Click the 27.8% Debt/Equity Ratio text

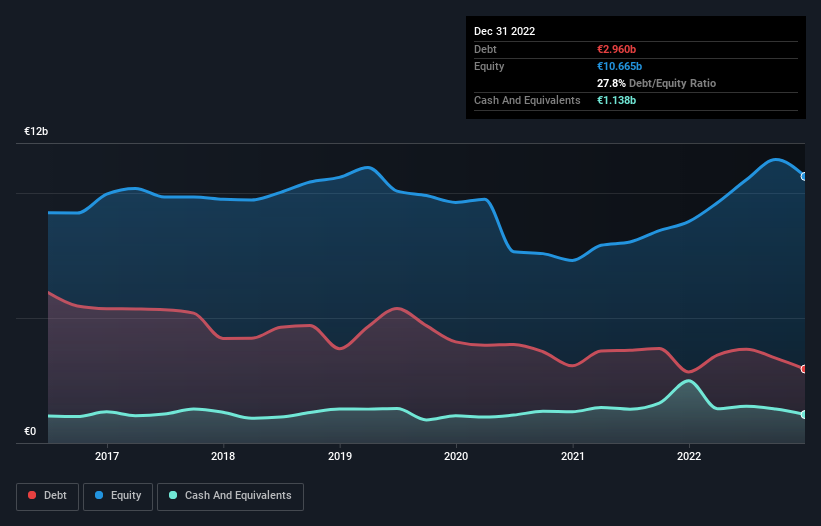(656, 83)
